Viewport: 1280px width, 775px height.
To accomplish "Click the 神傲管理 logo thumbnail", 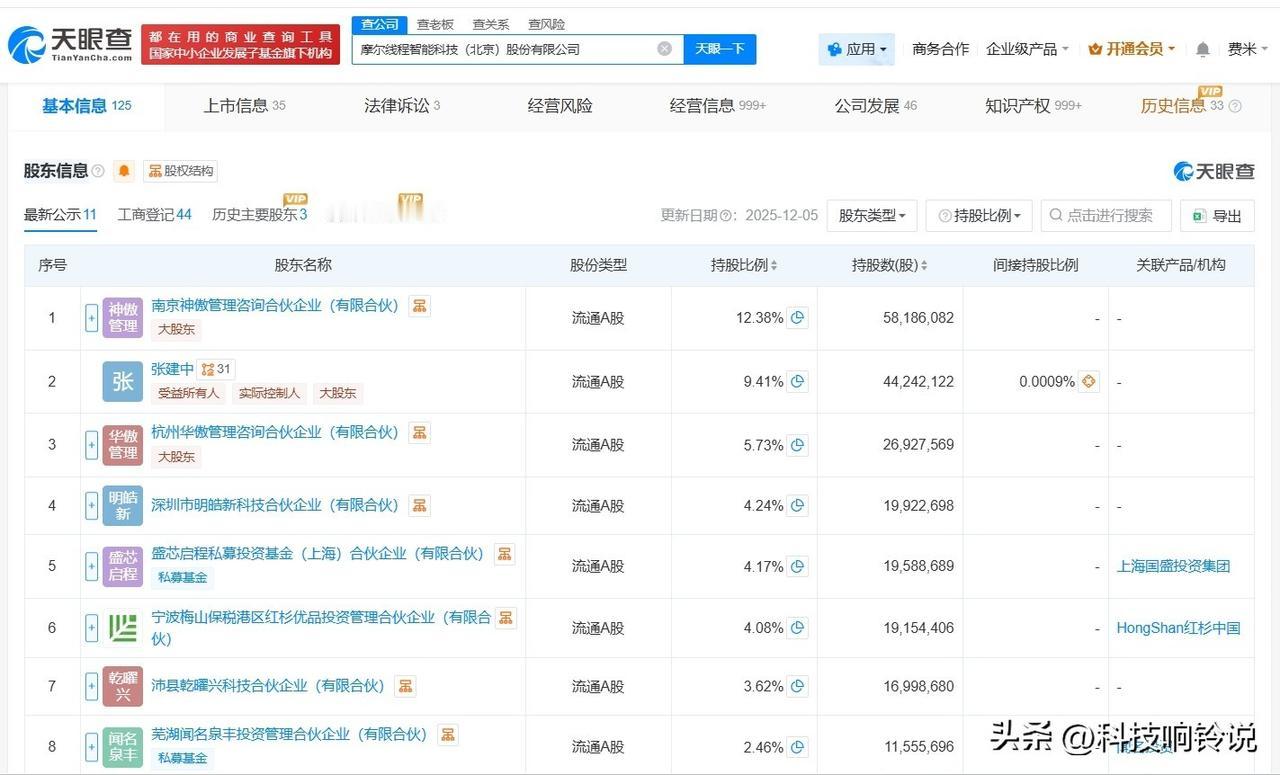I will coord(123,318).
